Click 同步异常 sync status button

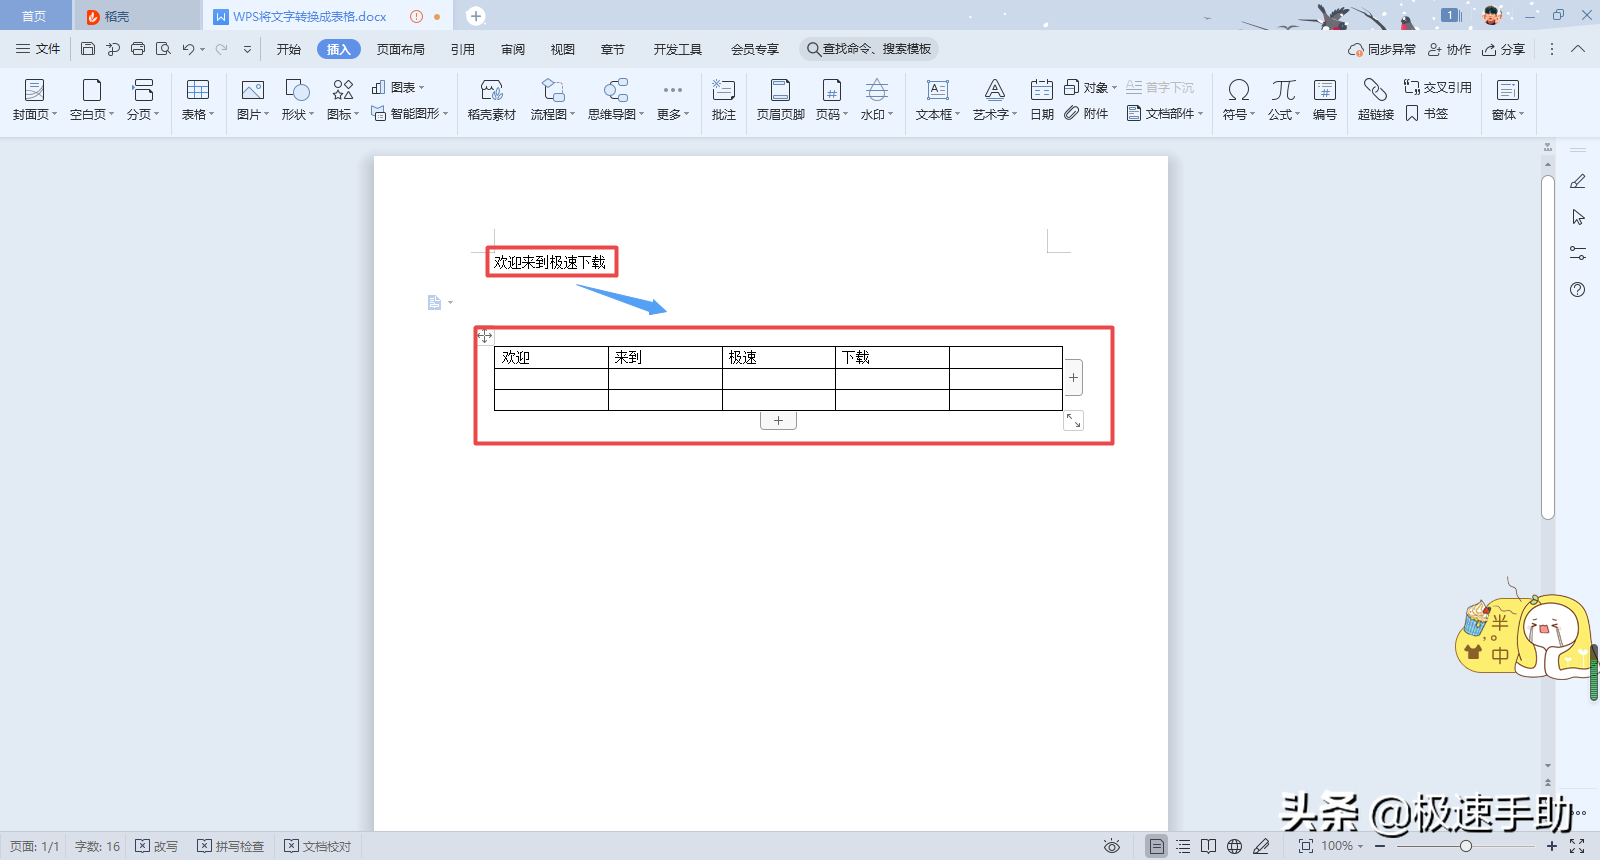[x=1382, y=49]
